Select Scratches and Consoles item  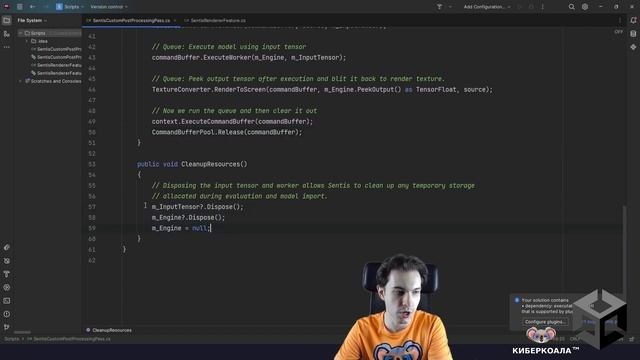click(53, 81)
